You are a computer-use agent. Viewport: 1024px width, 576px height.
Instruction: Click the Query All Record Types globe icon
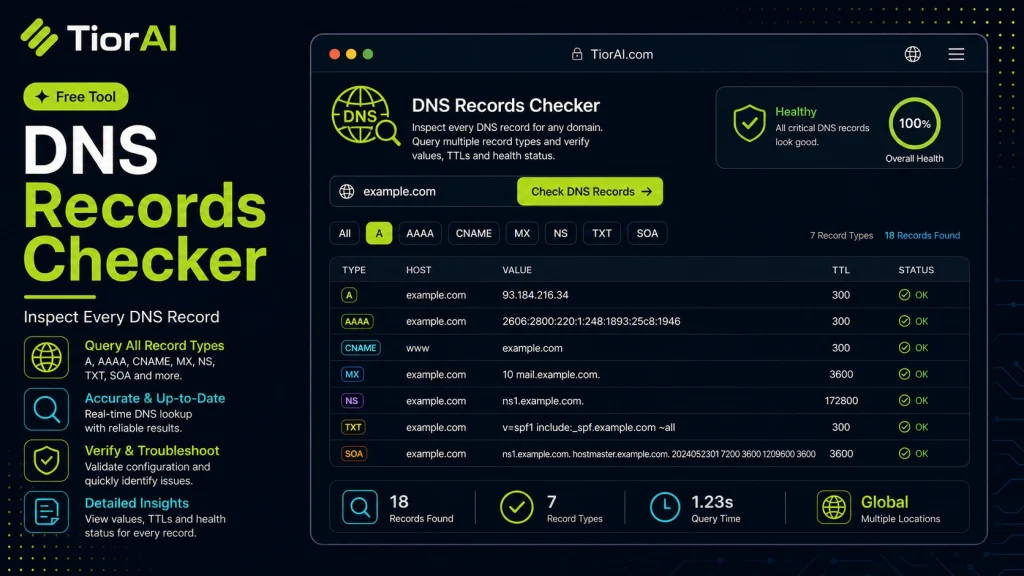(x=46, y=357)
